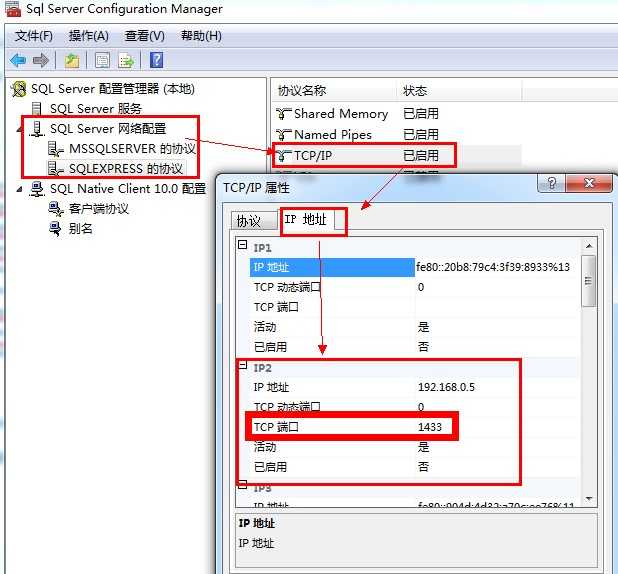Click the Named Pipes 已启用 status cell
This screenshot has height=574, width=618.
click(421, 135)
